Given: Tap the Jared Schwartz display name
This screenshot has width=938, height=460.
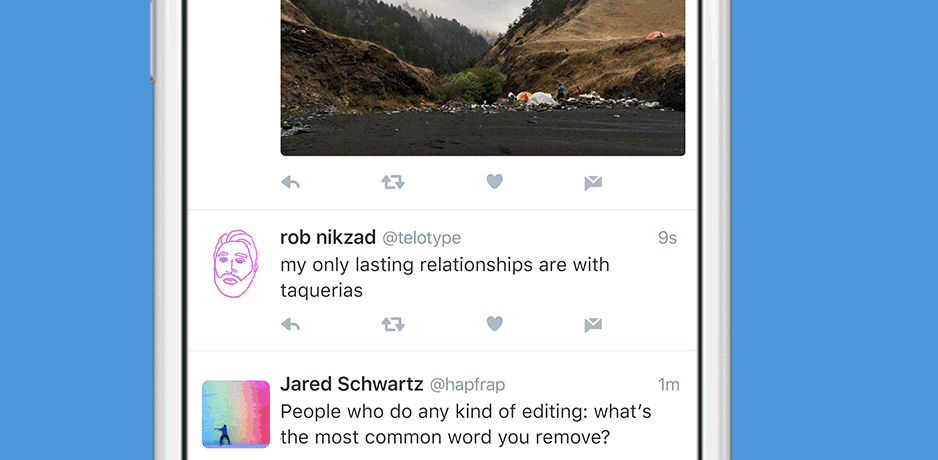Looking at the screenshot, I should 351,384.
